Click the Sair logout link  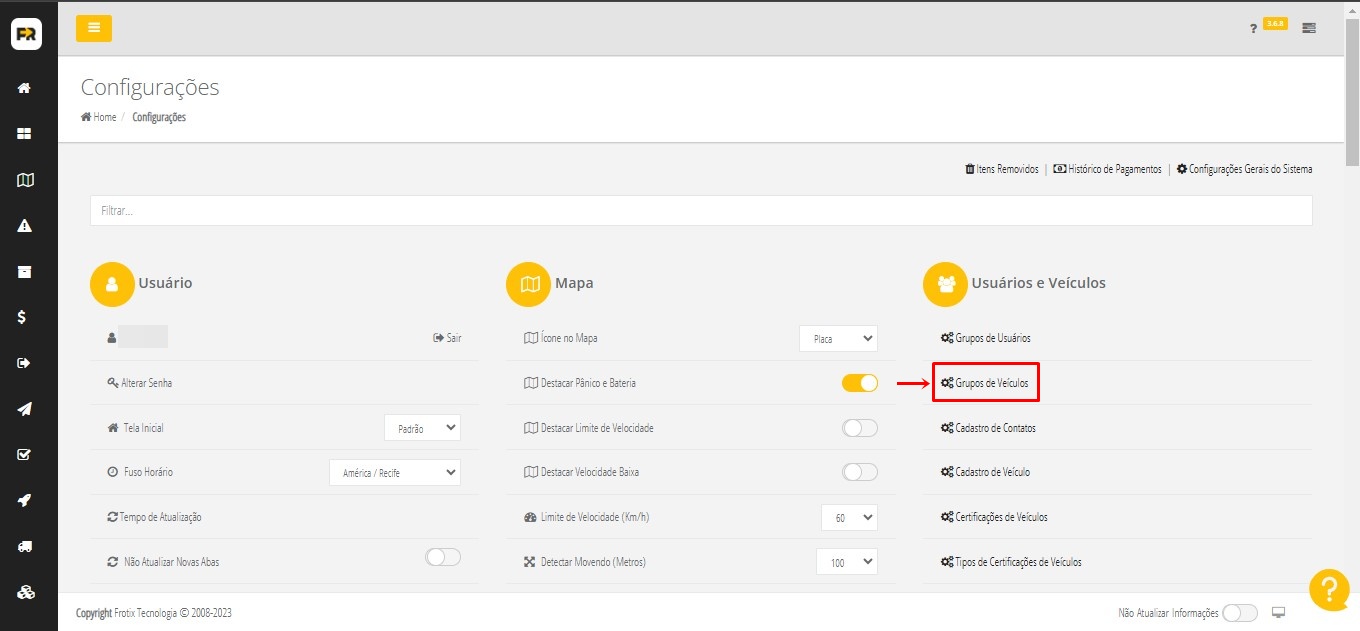click(447, 338)
